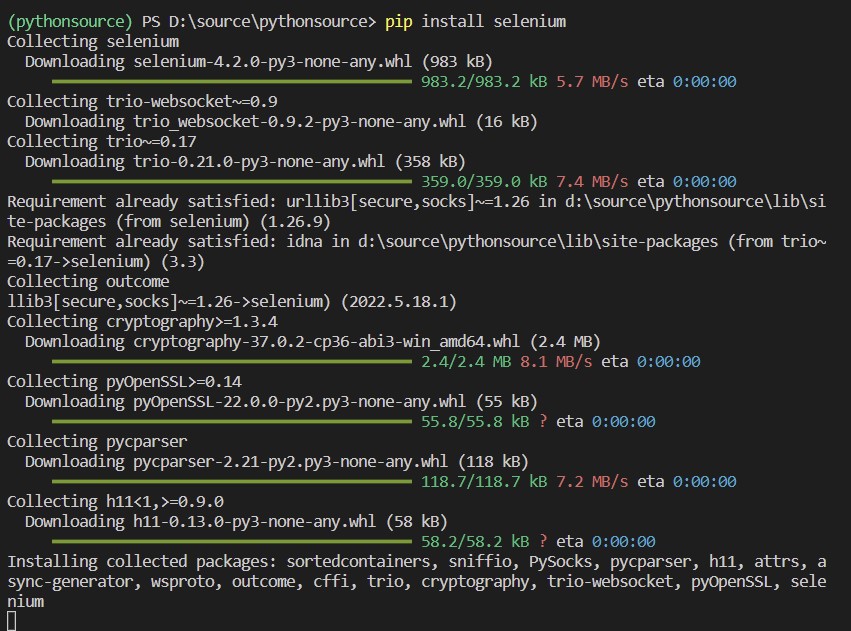Click 'Collecting trio-websocket~=0.9' line
851x631 pixels.
142,101
